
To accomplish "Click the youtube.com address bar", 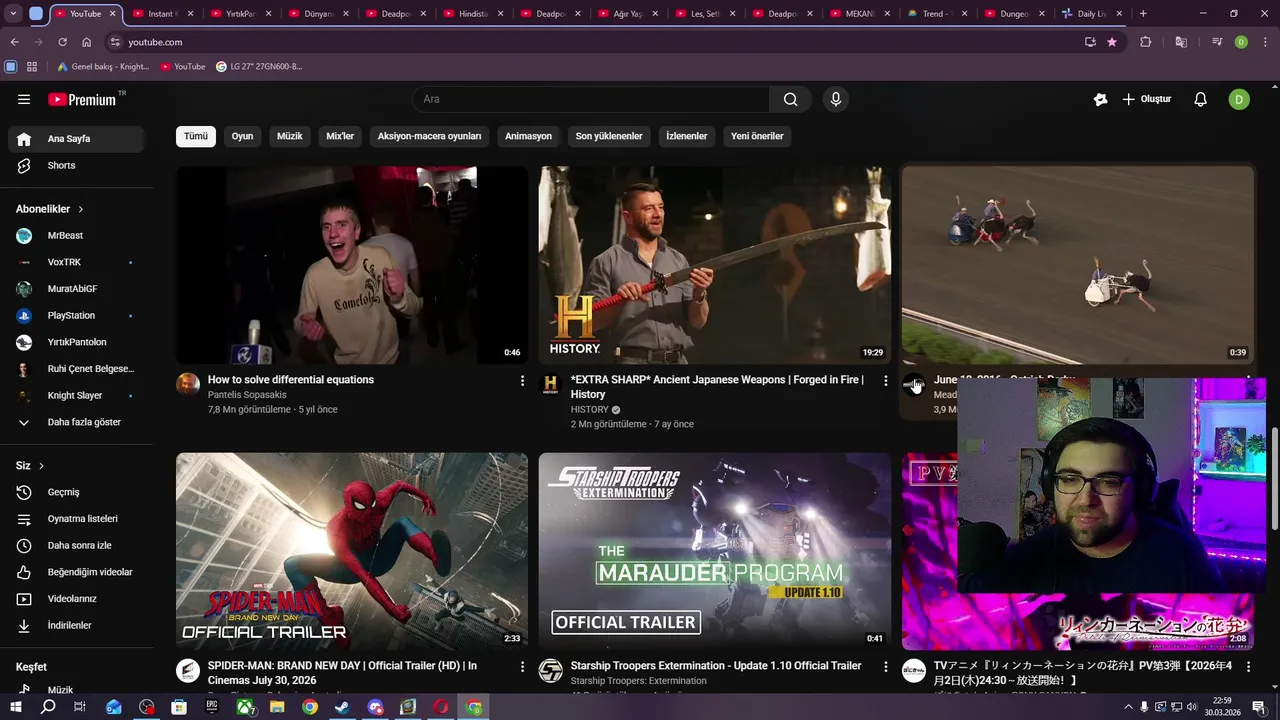I will (x=590, y=42).
